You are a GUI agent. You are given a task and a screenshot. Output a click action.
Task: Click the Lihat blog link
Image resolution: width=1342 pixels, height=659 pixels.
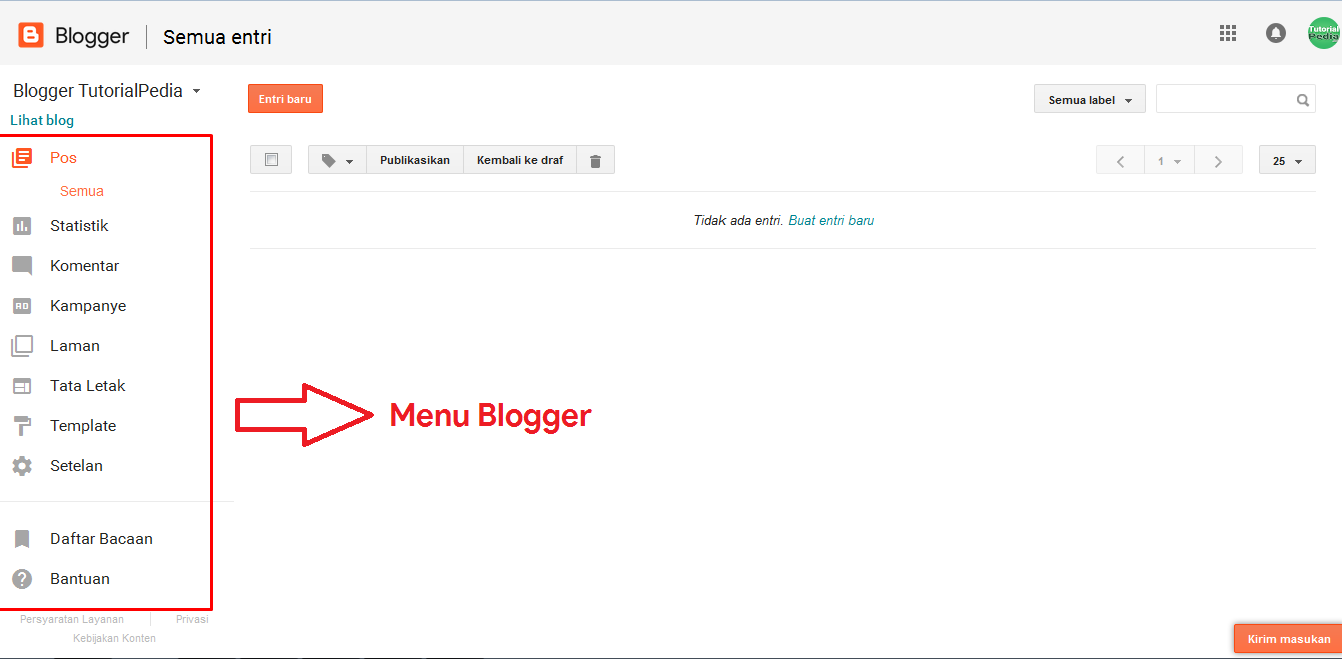click(x=42, y=120)
